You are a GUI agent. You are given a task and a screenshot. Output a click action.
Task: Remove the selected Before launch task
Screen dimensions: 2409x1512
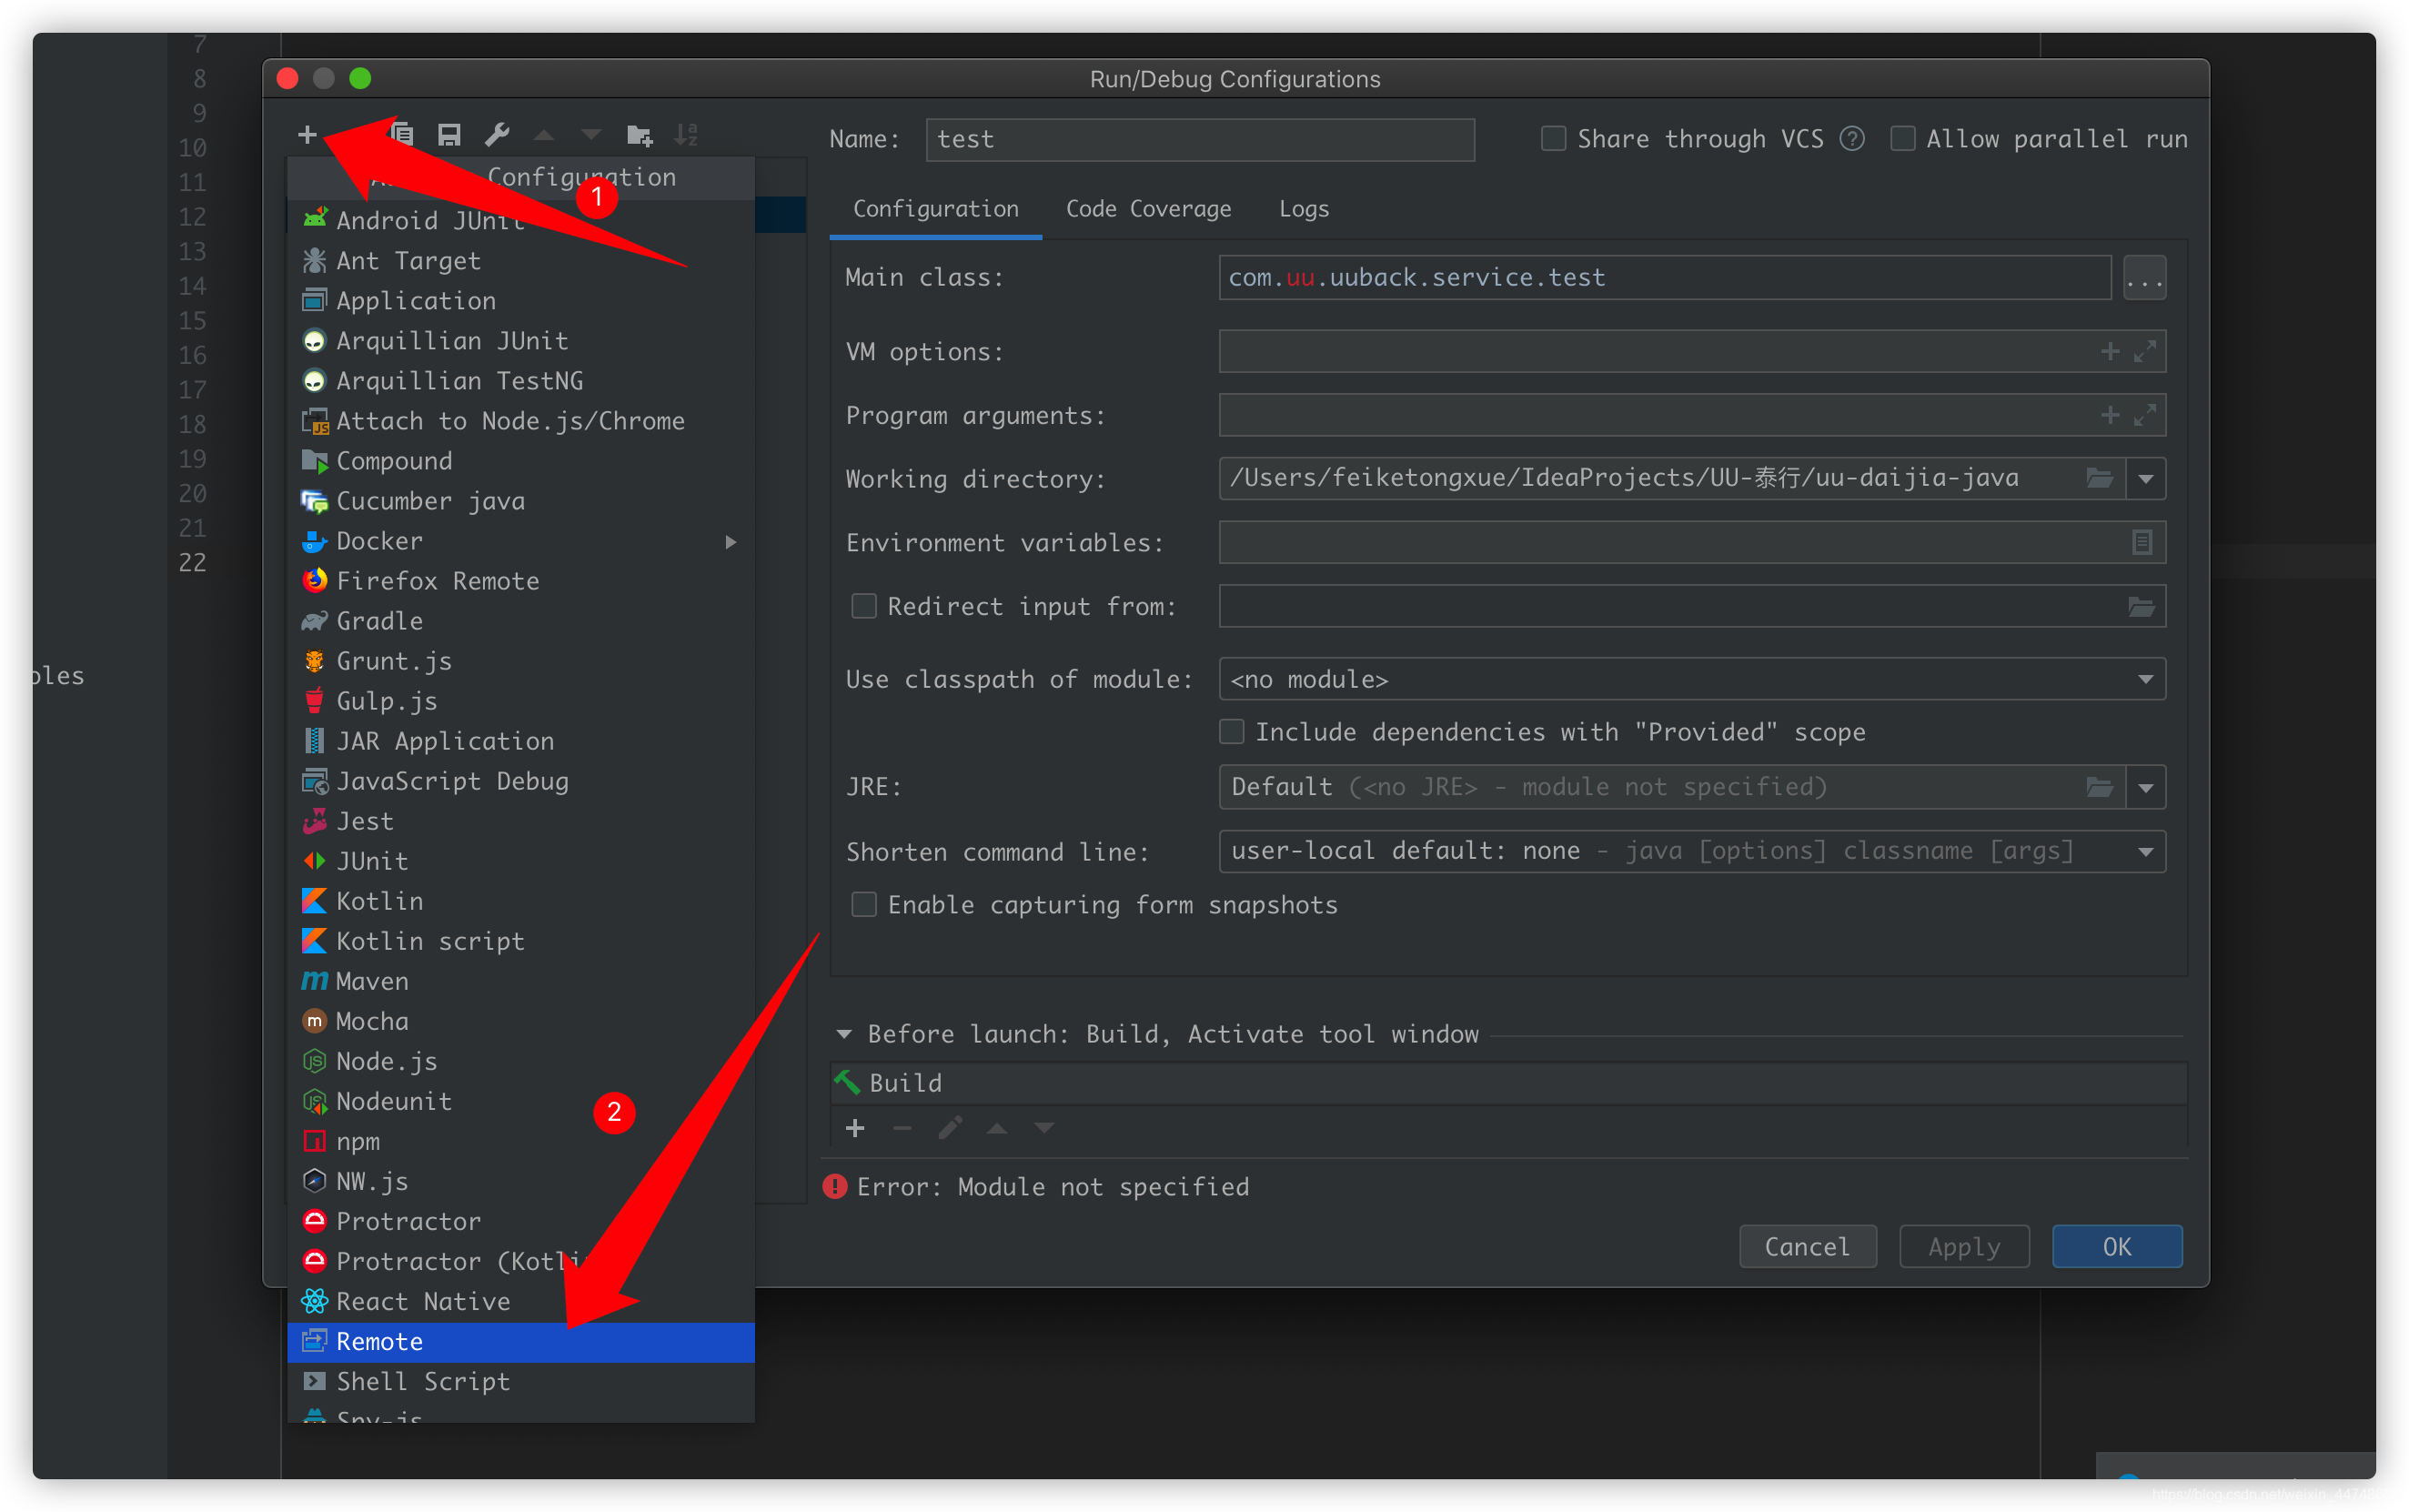click(x=902, y=1128)
